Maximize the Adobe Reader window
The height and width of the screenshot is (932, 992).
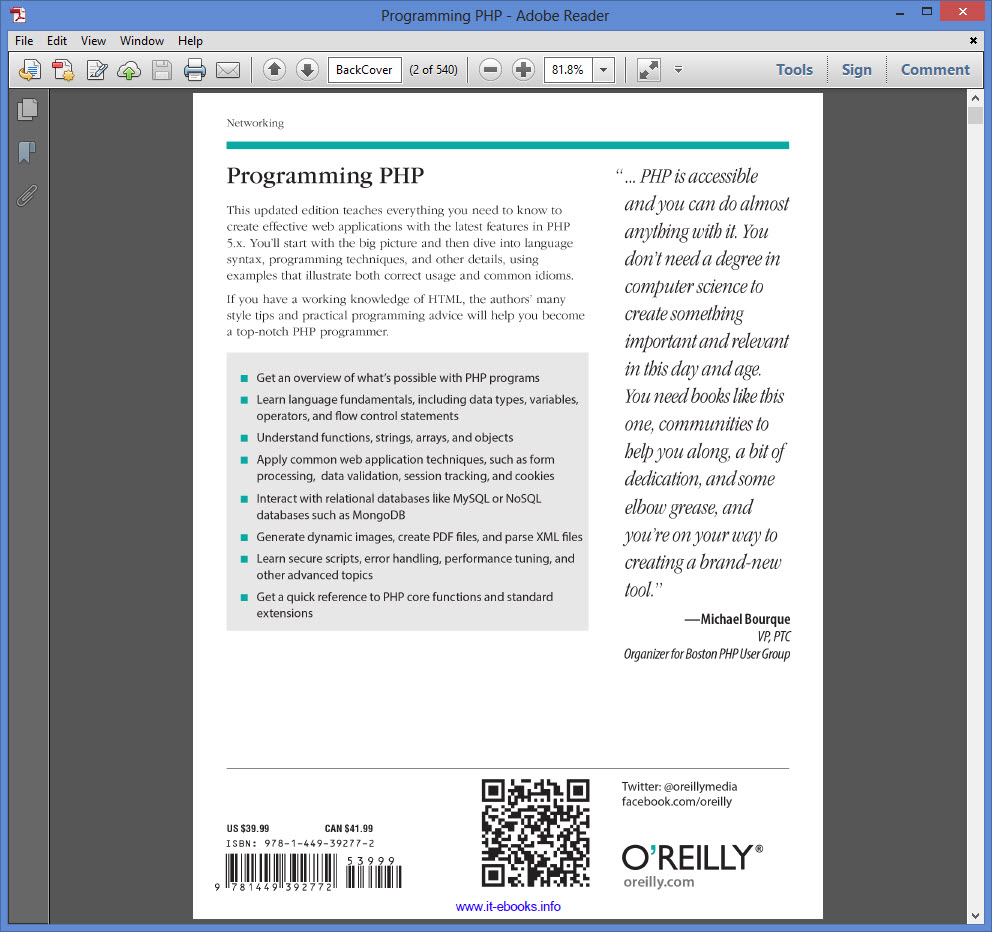click(927, 12)
